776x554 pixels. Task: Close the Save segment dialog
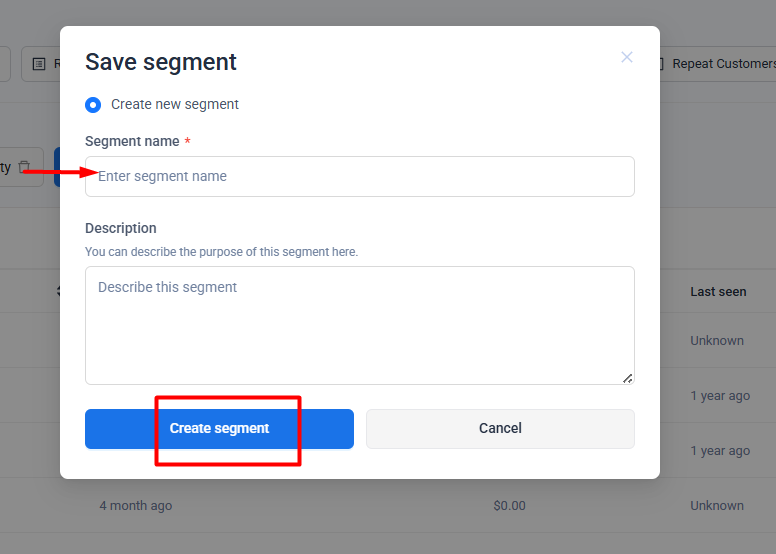coord(627,58)
